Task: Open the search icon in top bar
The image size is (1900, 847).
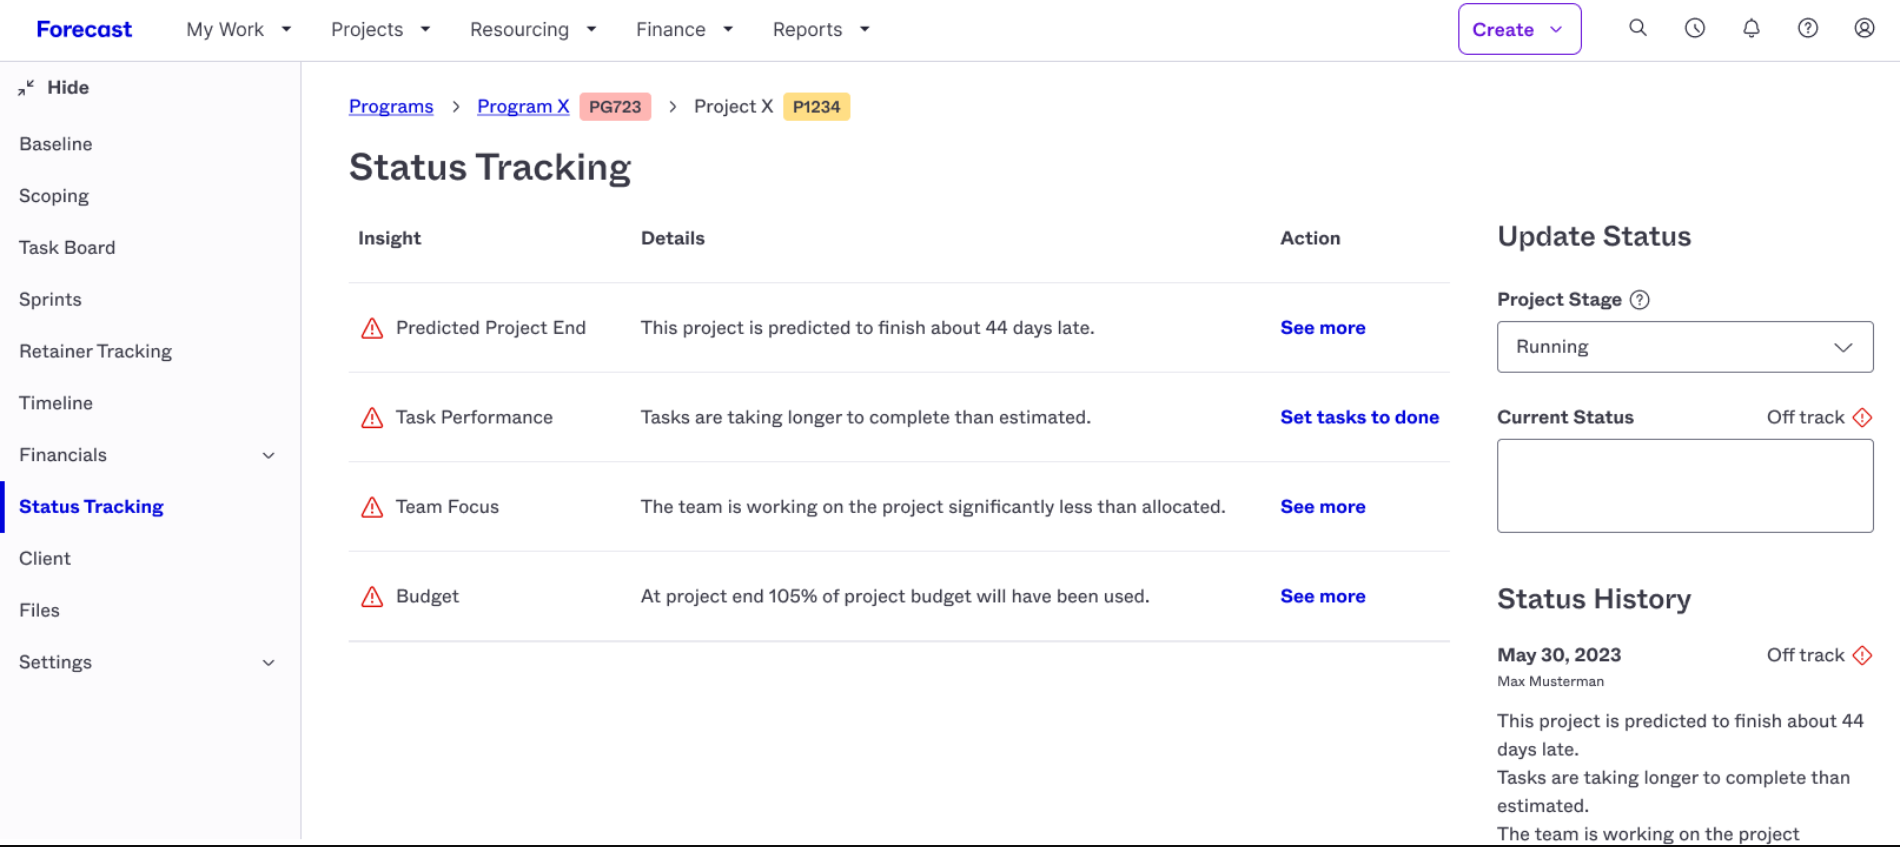Action: pyautogui.click(x=1637, y=28)
